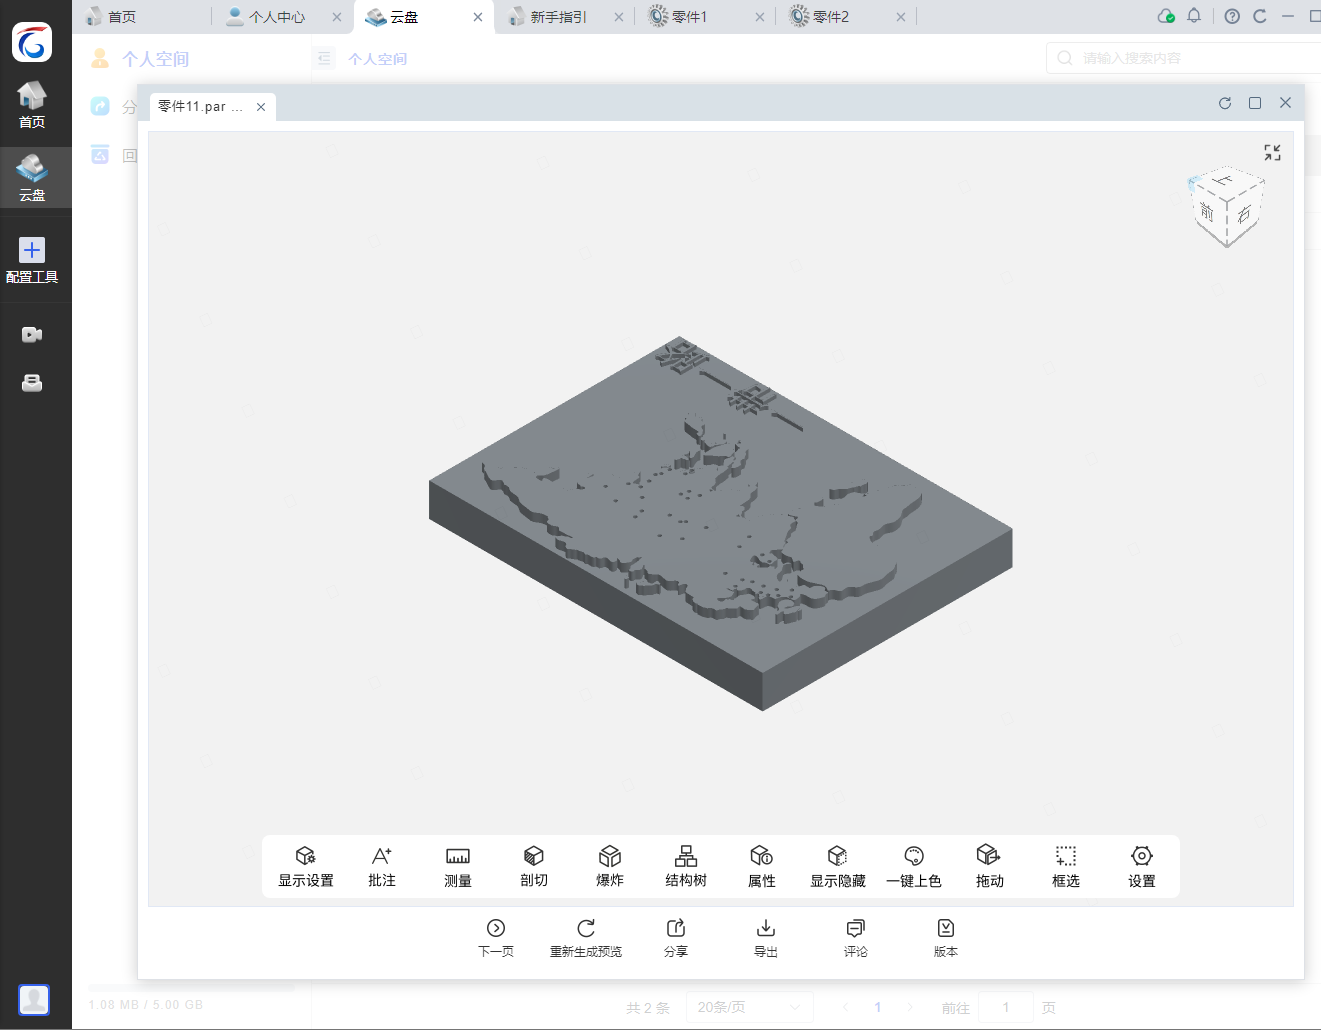Exit fullscreen via the collapse icon
The image size is (1321, 1030).
click(1272, 152)
